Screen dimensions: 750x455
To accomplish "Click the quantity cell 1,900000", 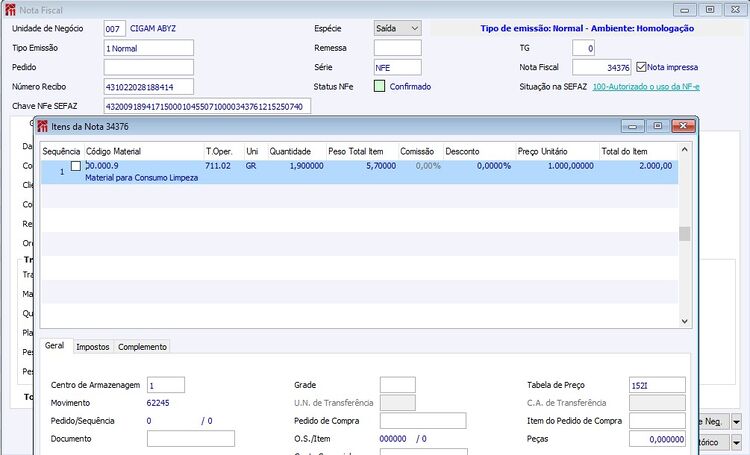I will 307,166.
